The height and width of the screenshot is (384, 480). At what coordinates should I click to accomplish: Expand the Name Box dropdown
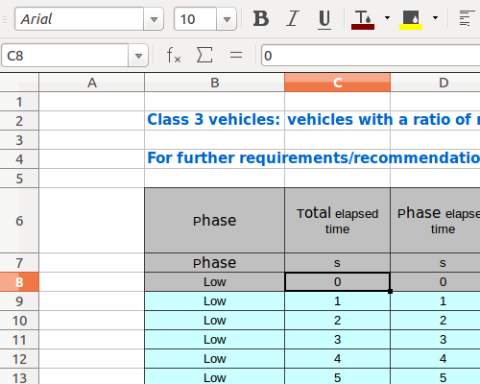pos(138,56)
